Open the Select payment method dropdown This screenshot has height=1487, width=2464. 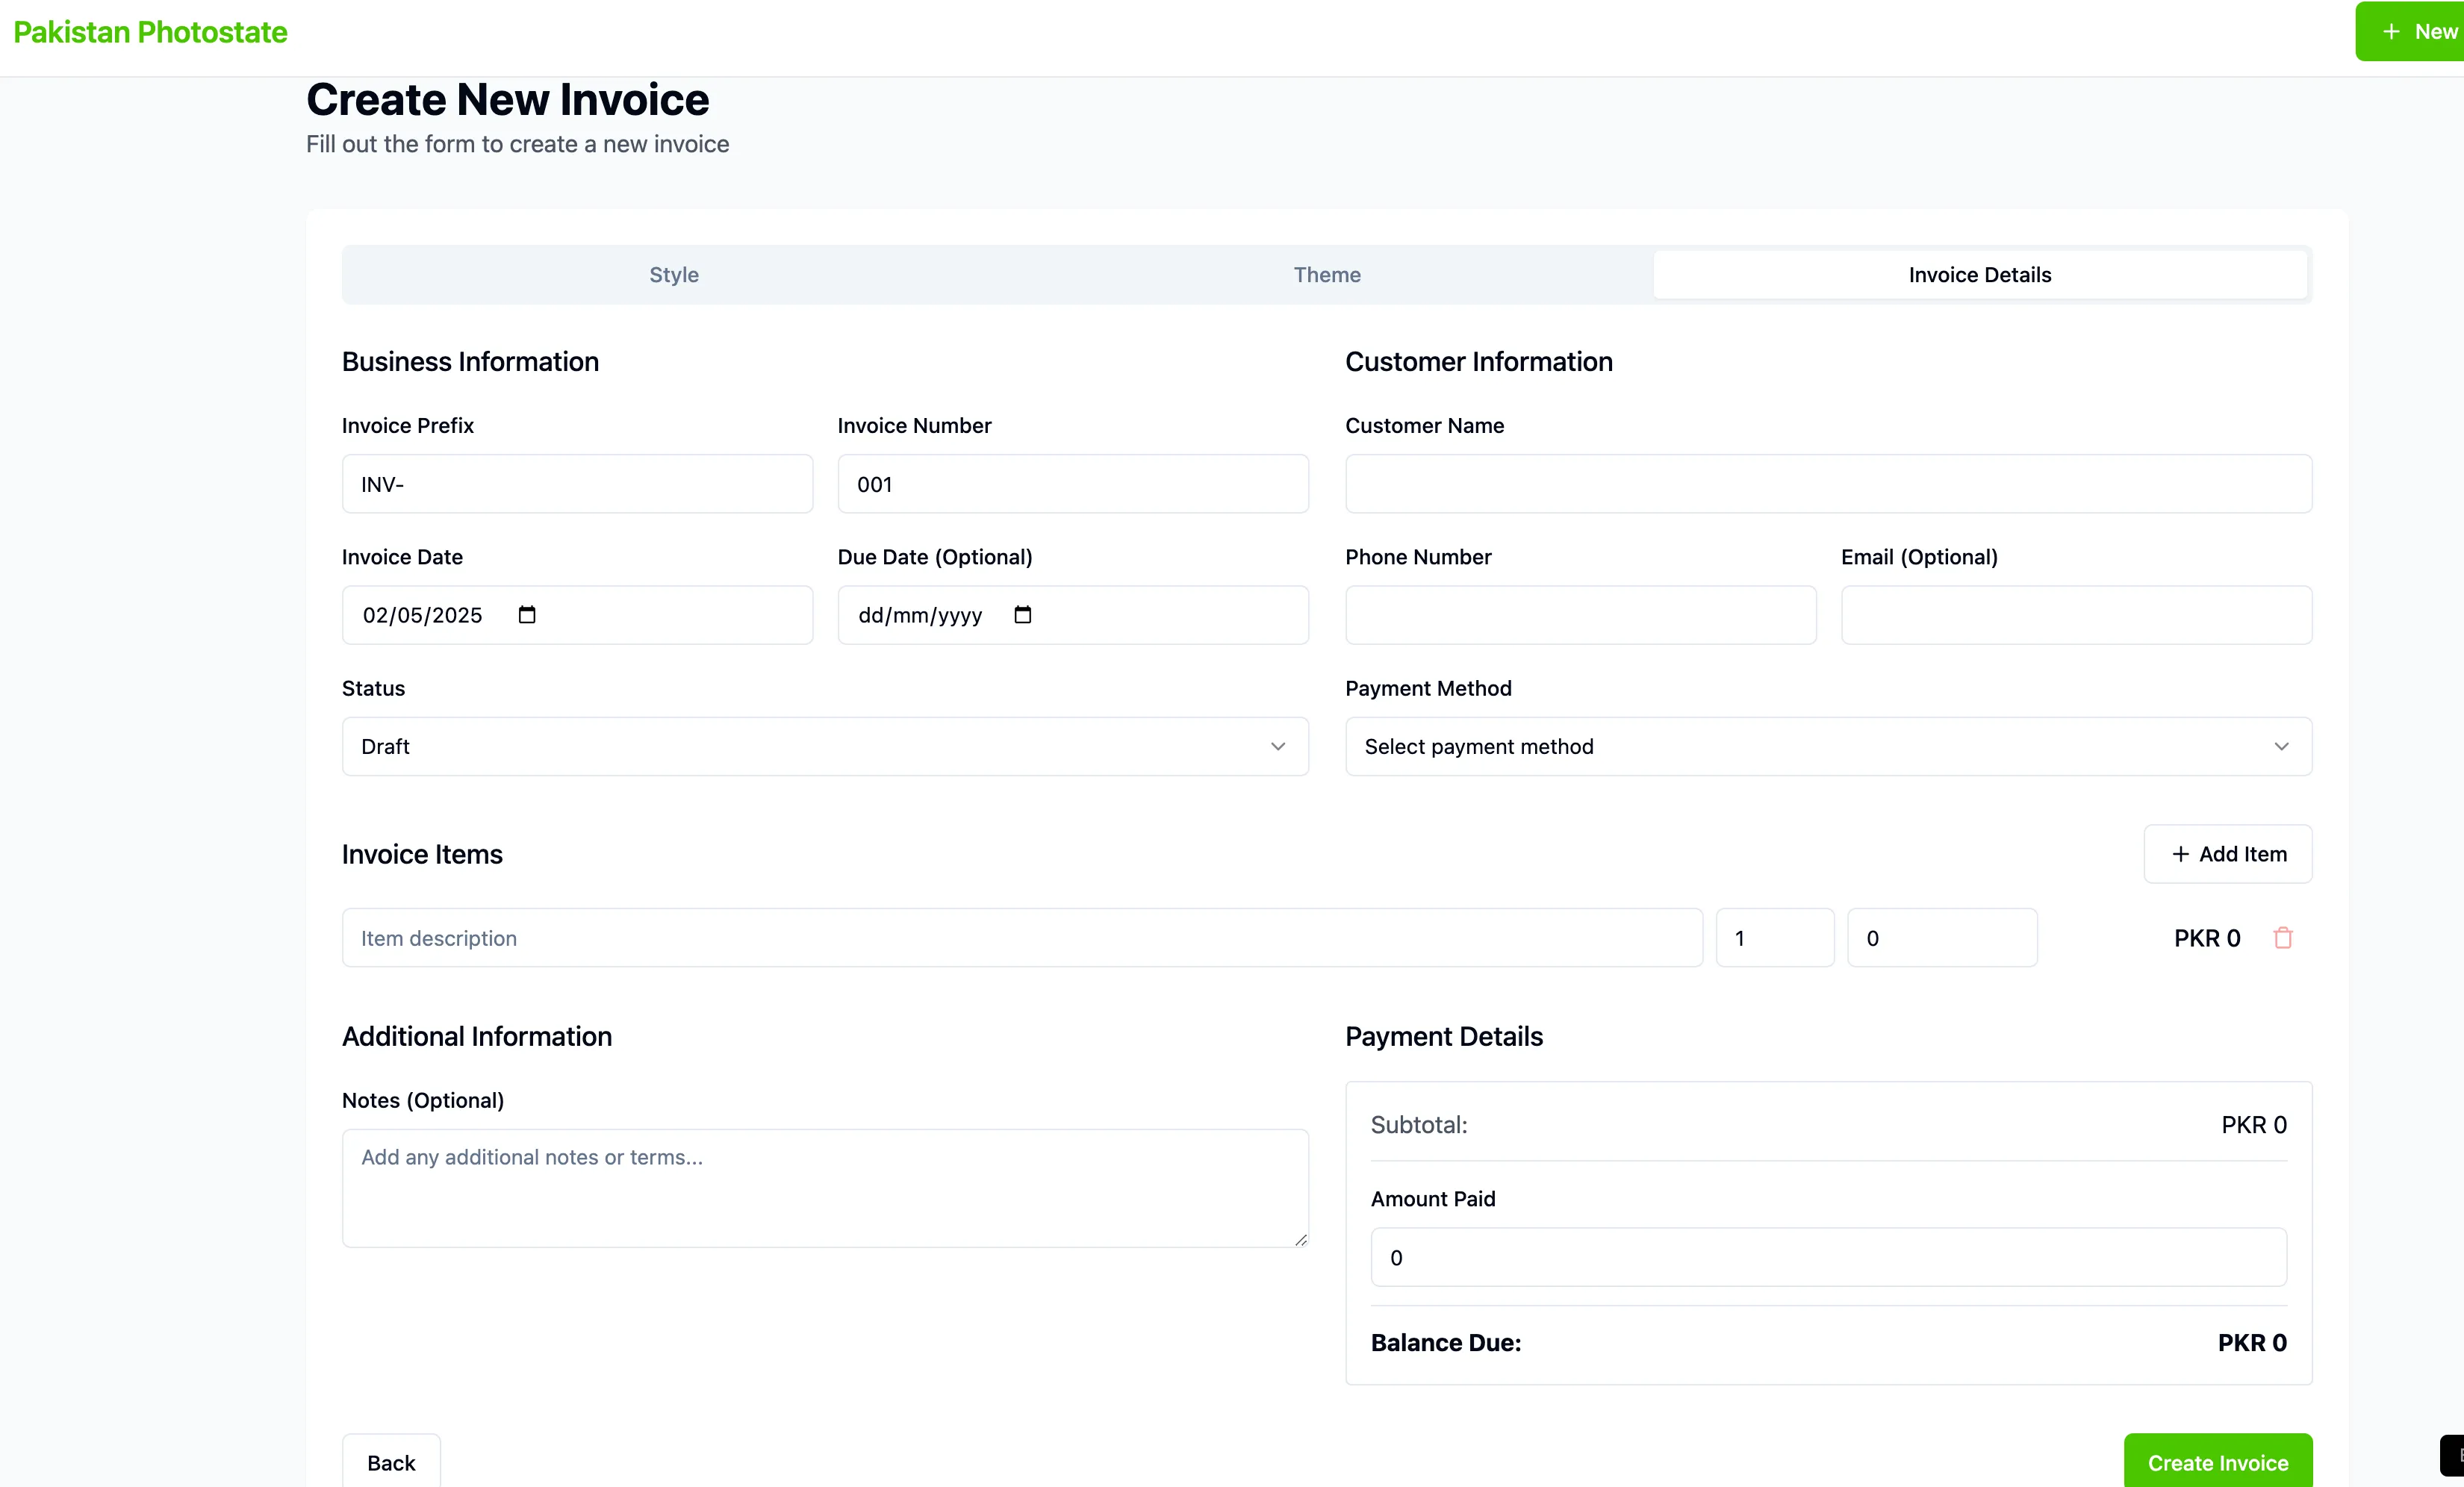(x=1828, y=746)
